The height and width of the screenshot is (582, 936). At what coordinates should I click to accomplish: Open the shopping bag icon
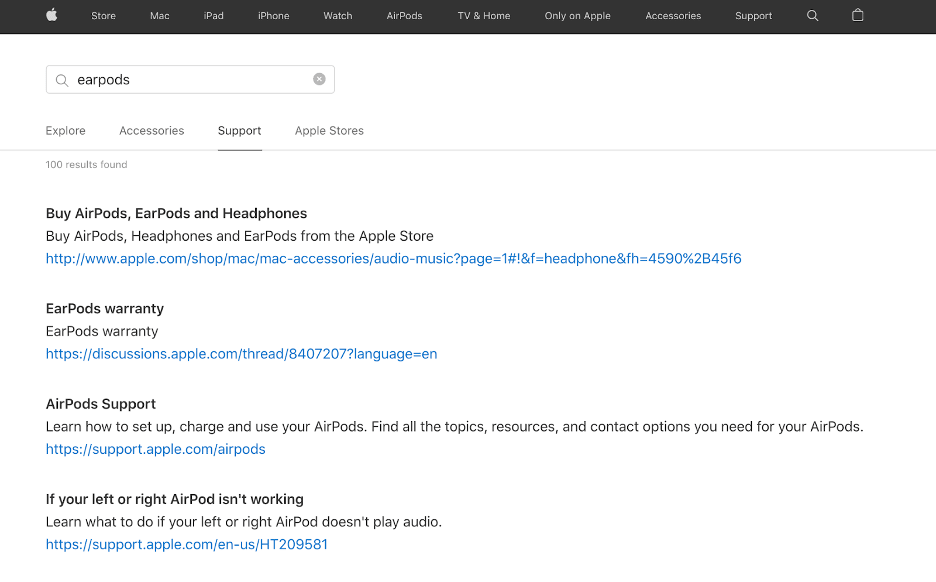(857, 16)
